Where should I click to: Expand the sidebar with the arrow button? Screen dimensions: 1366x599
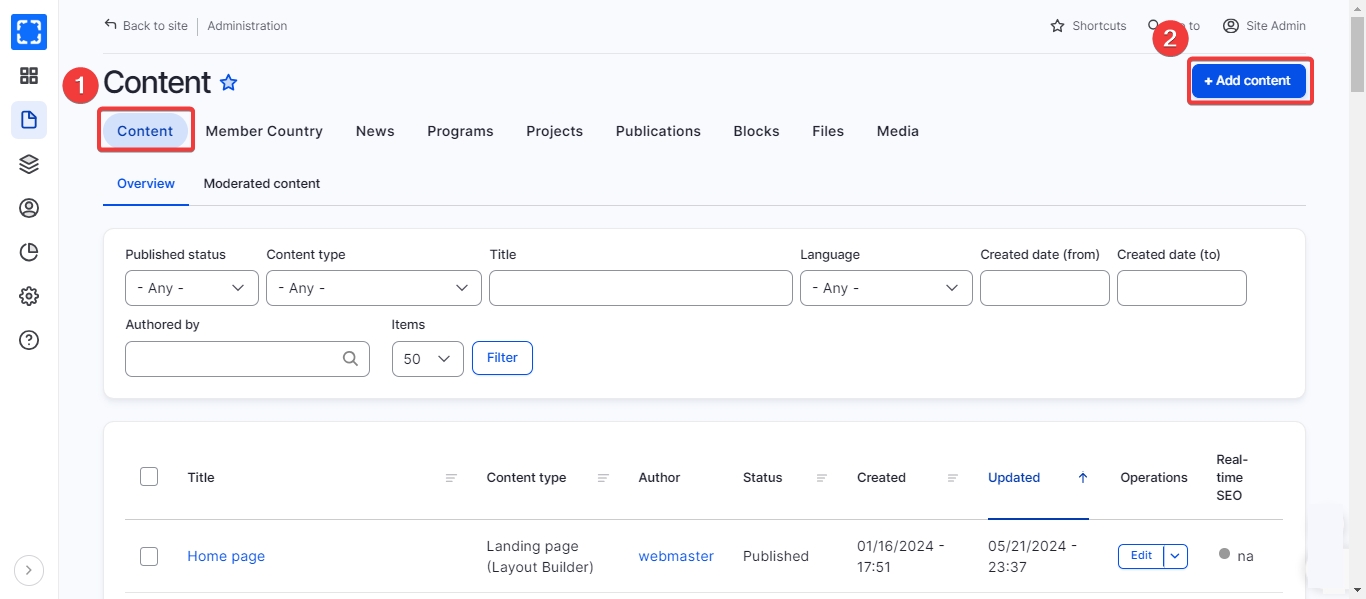[28, 570]
